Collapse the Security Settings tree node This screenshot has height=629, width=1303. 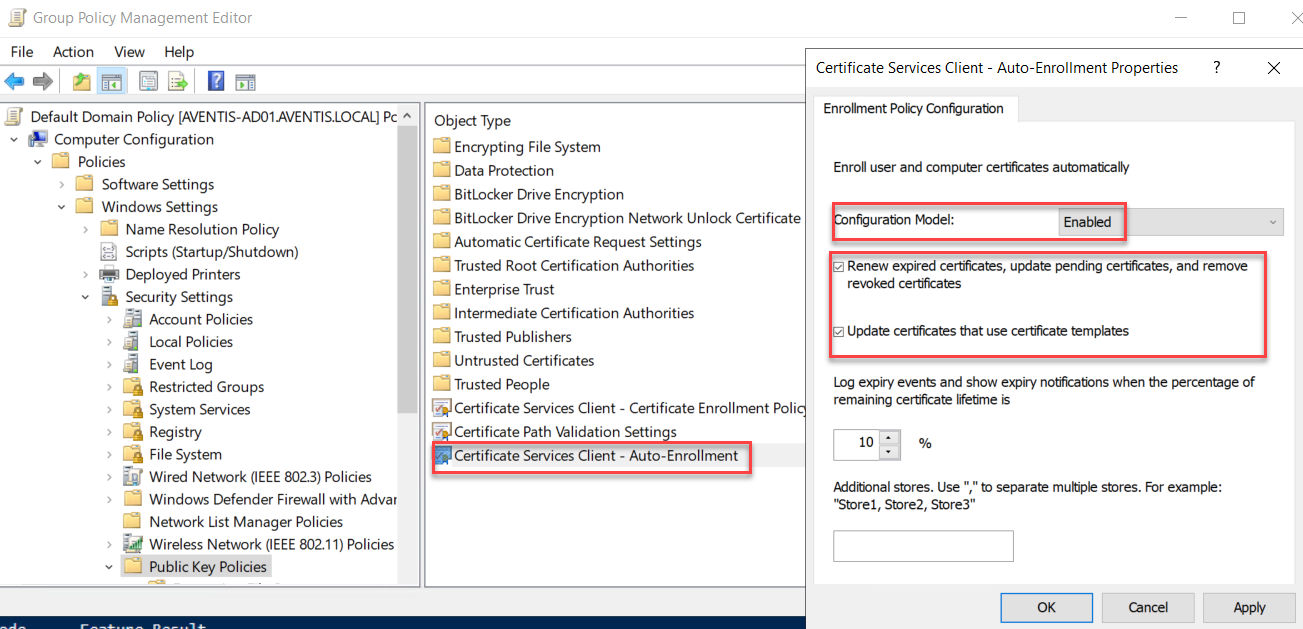86,297
